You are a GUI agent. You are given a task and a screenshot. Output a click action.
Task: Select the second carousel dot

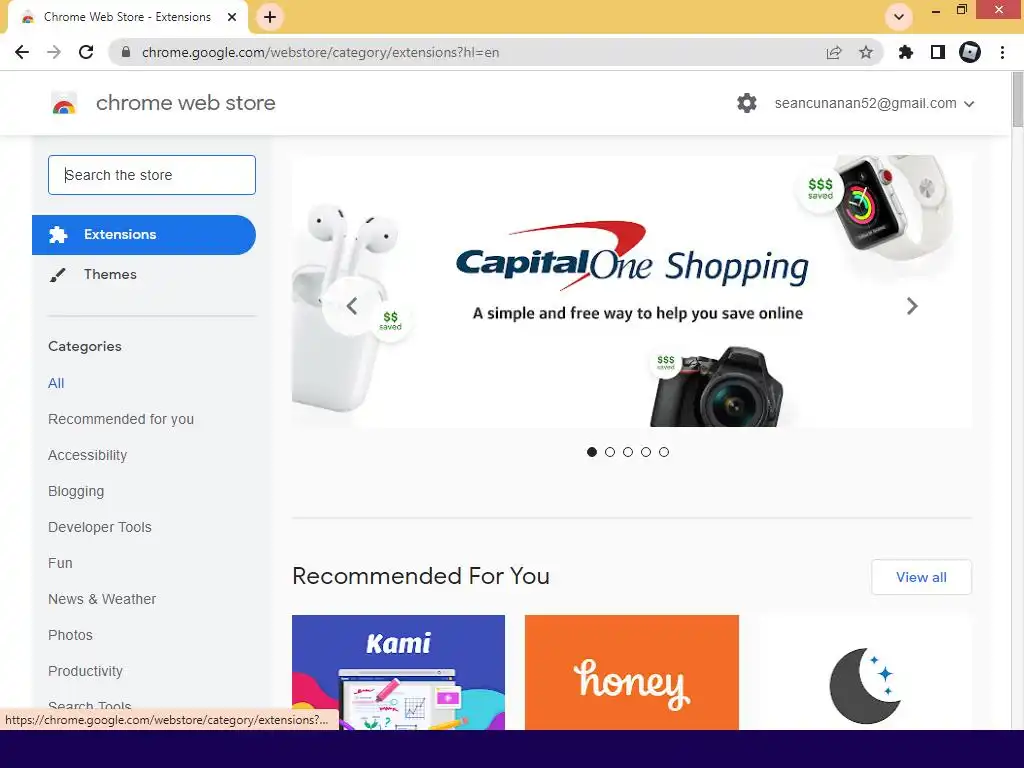pos(610,452)
